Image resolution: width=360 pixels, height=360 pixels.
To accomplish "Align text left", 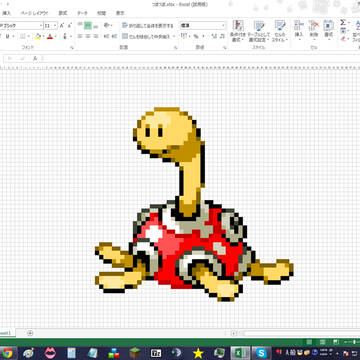I will pos(80,36).
